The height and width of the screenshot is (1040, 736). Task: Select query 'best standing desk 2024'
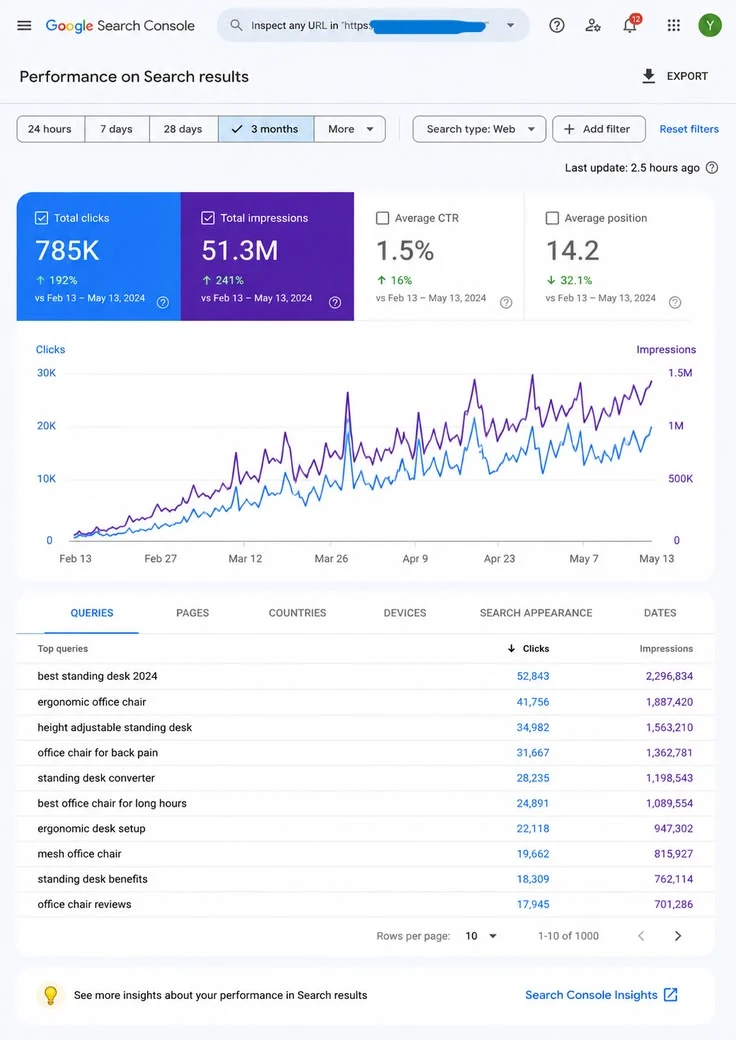click(x=97, y=676)
